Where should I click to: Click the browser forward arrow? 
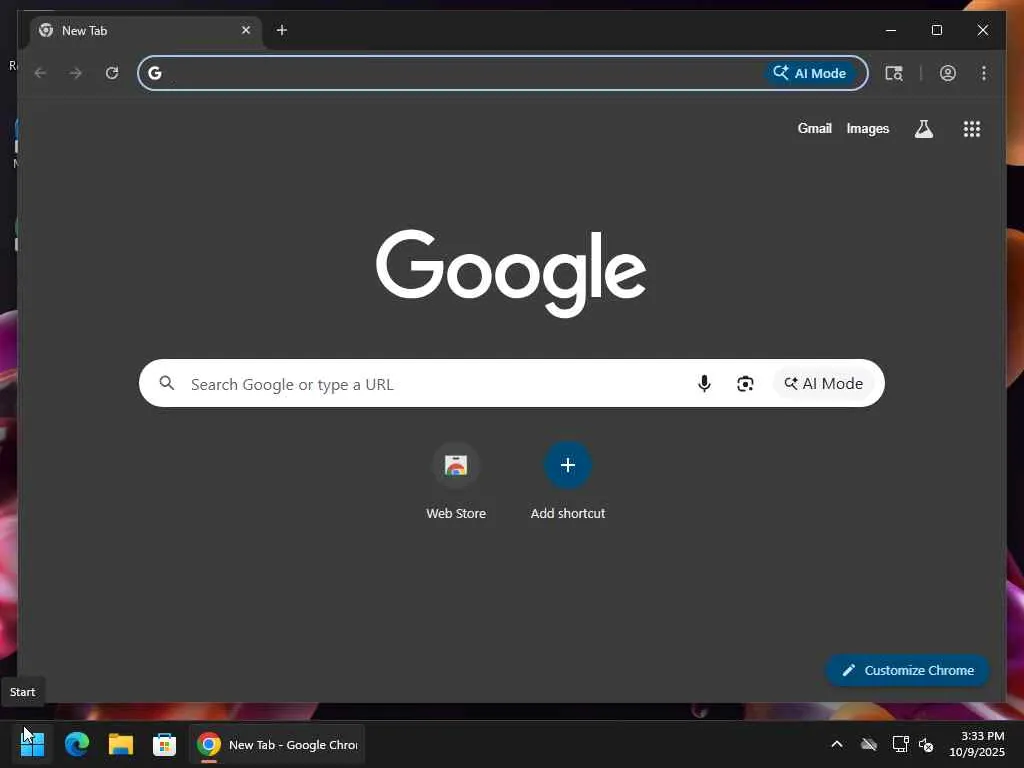click(x=76, y=73)
